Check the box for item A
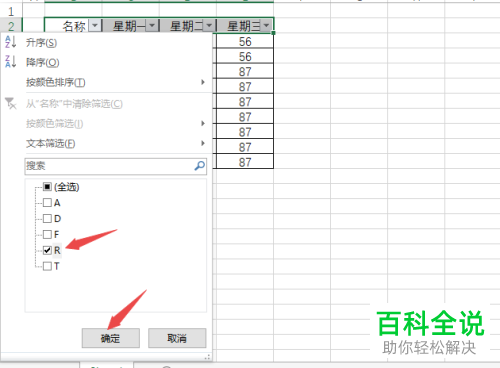This screenshot has height=368, width=500. click(47, 203)
